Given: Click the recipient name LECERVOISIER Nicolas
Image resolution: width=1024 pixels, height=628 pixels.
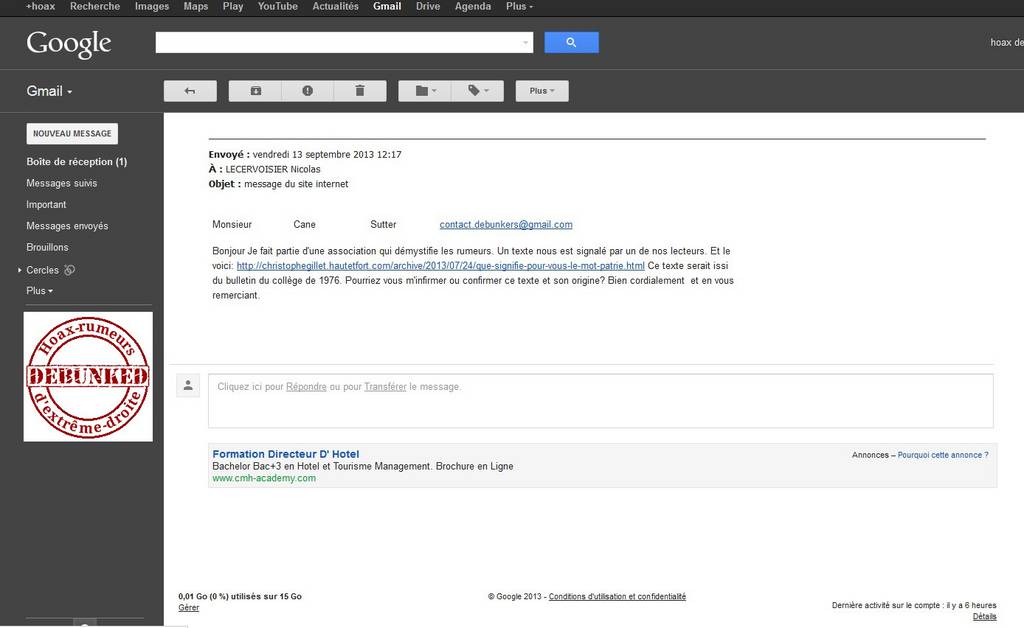Looking at the screenshot, I should (x=273, y=169).
